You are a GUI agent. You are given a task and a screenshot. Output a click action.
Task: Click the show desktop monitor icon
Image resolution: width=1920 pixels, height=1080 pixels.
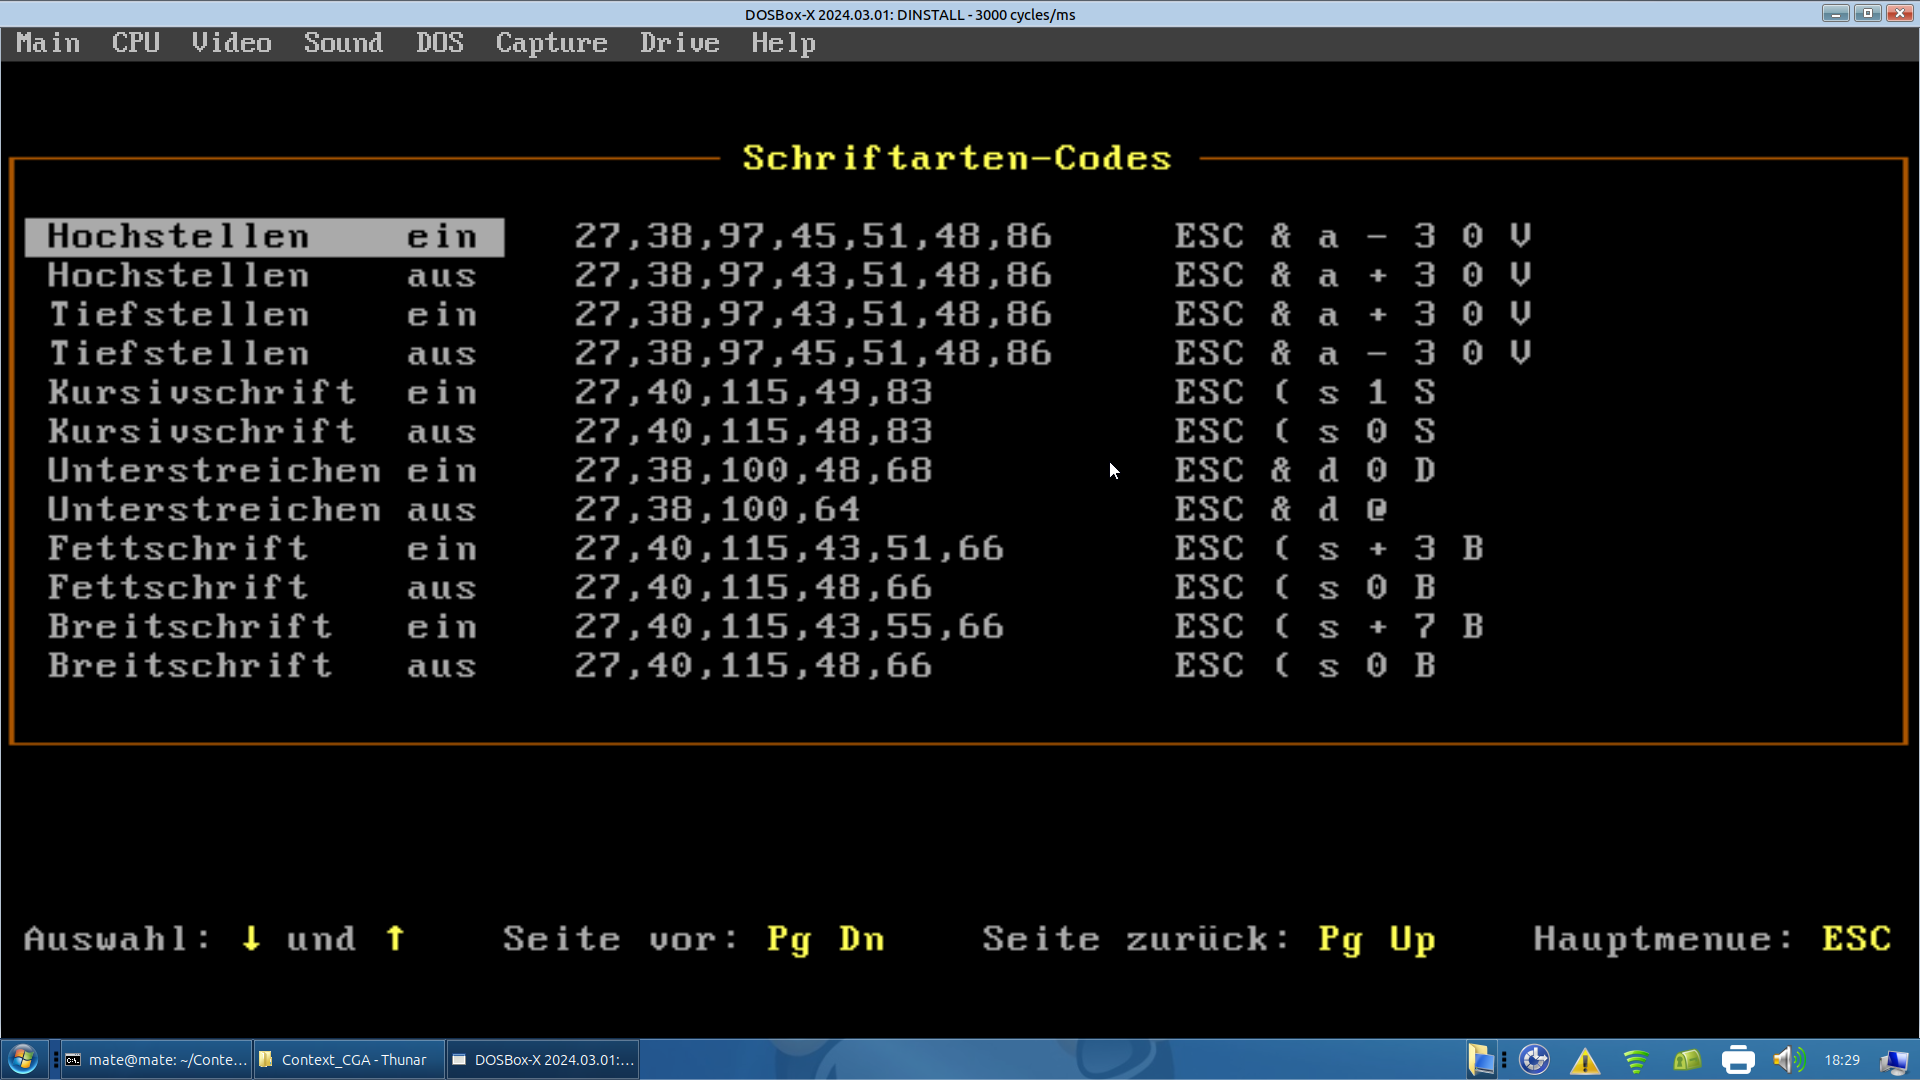click(x=1894, y=1060)
